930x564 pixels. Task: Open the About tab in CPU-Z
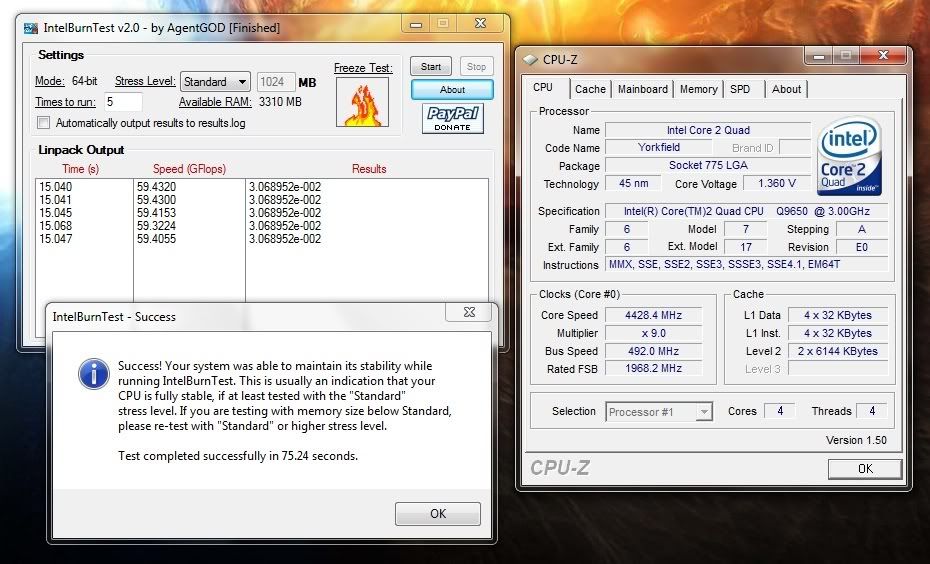(786, 89)
